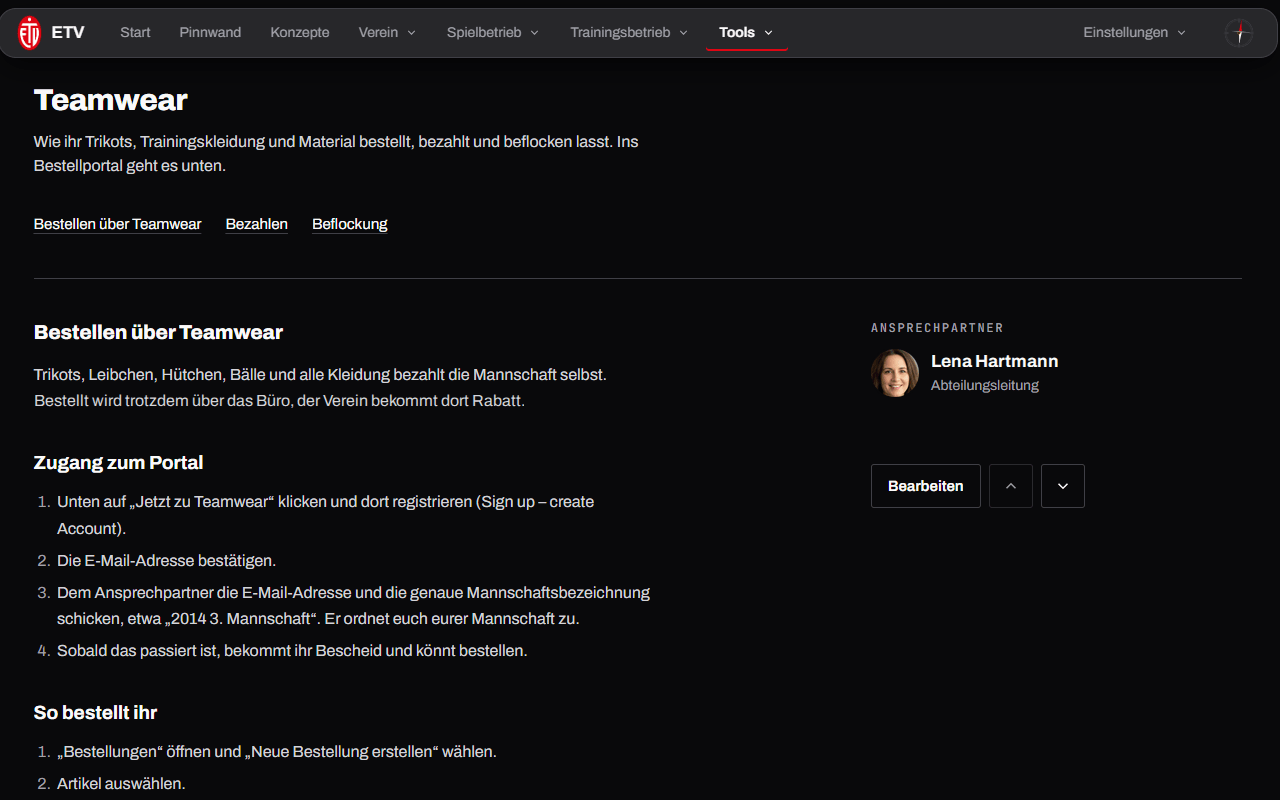
Task: Click the So bestellt ihr heading
Action: pos(96,713)
